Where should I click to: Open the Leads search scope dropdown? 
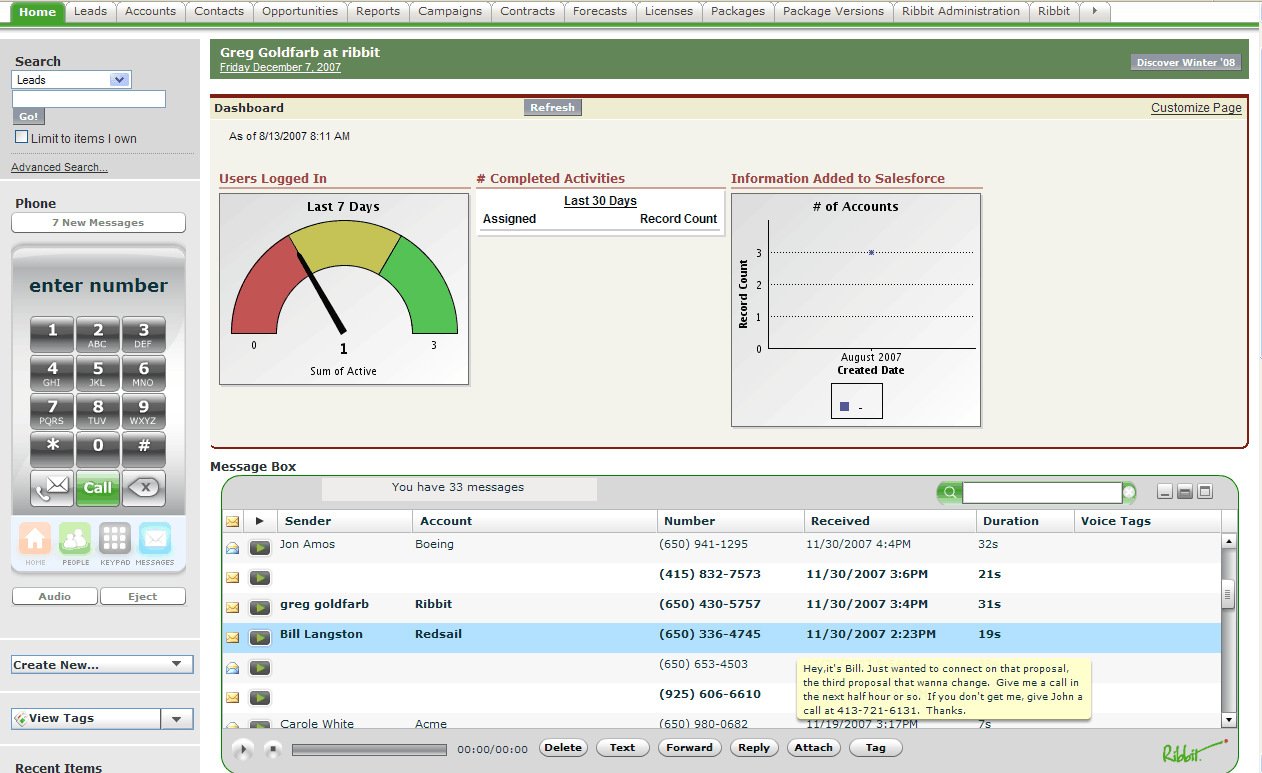(119, 80)
